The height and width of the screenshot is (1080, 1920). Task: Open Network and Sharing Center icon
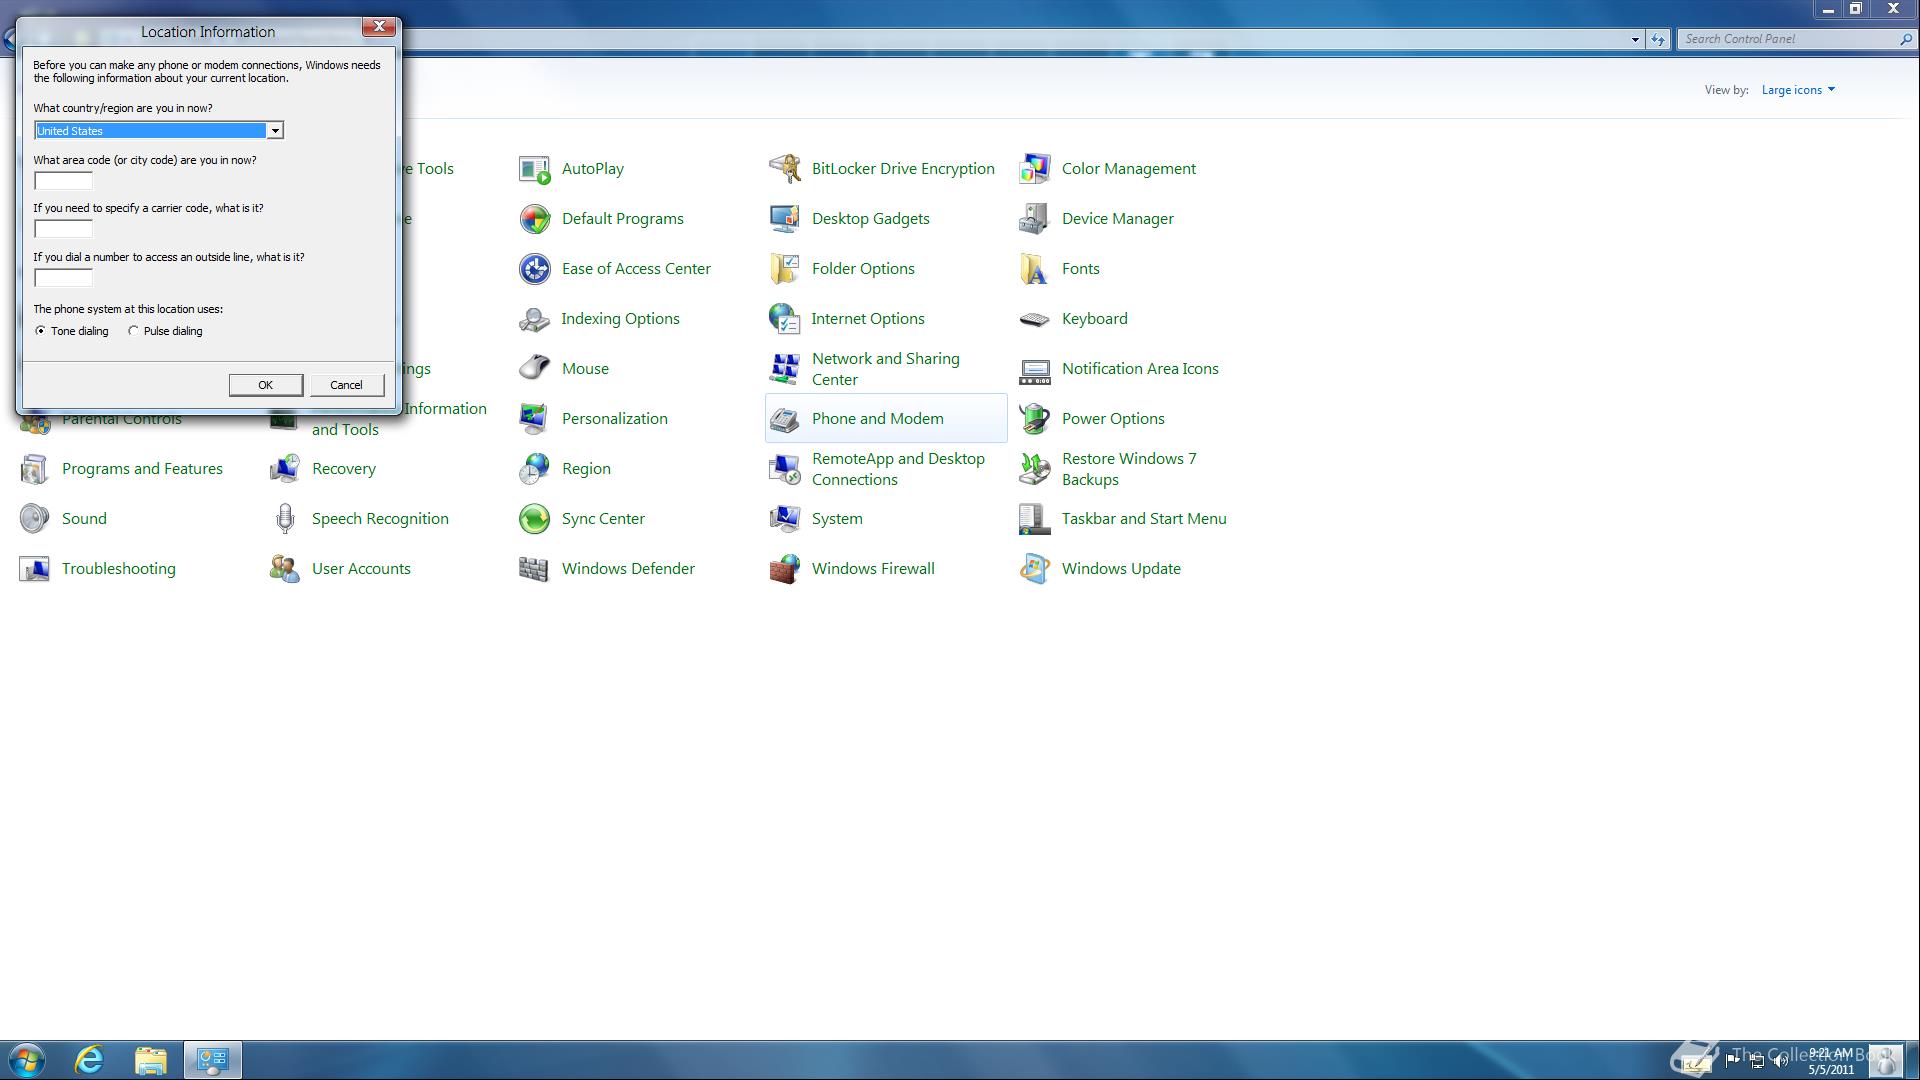784,369
